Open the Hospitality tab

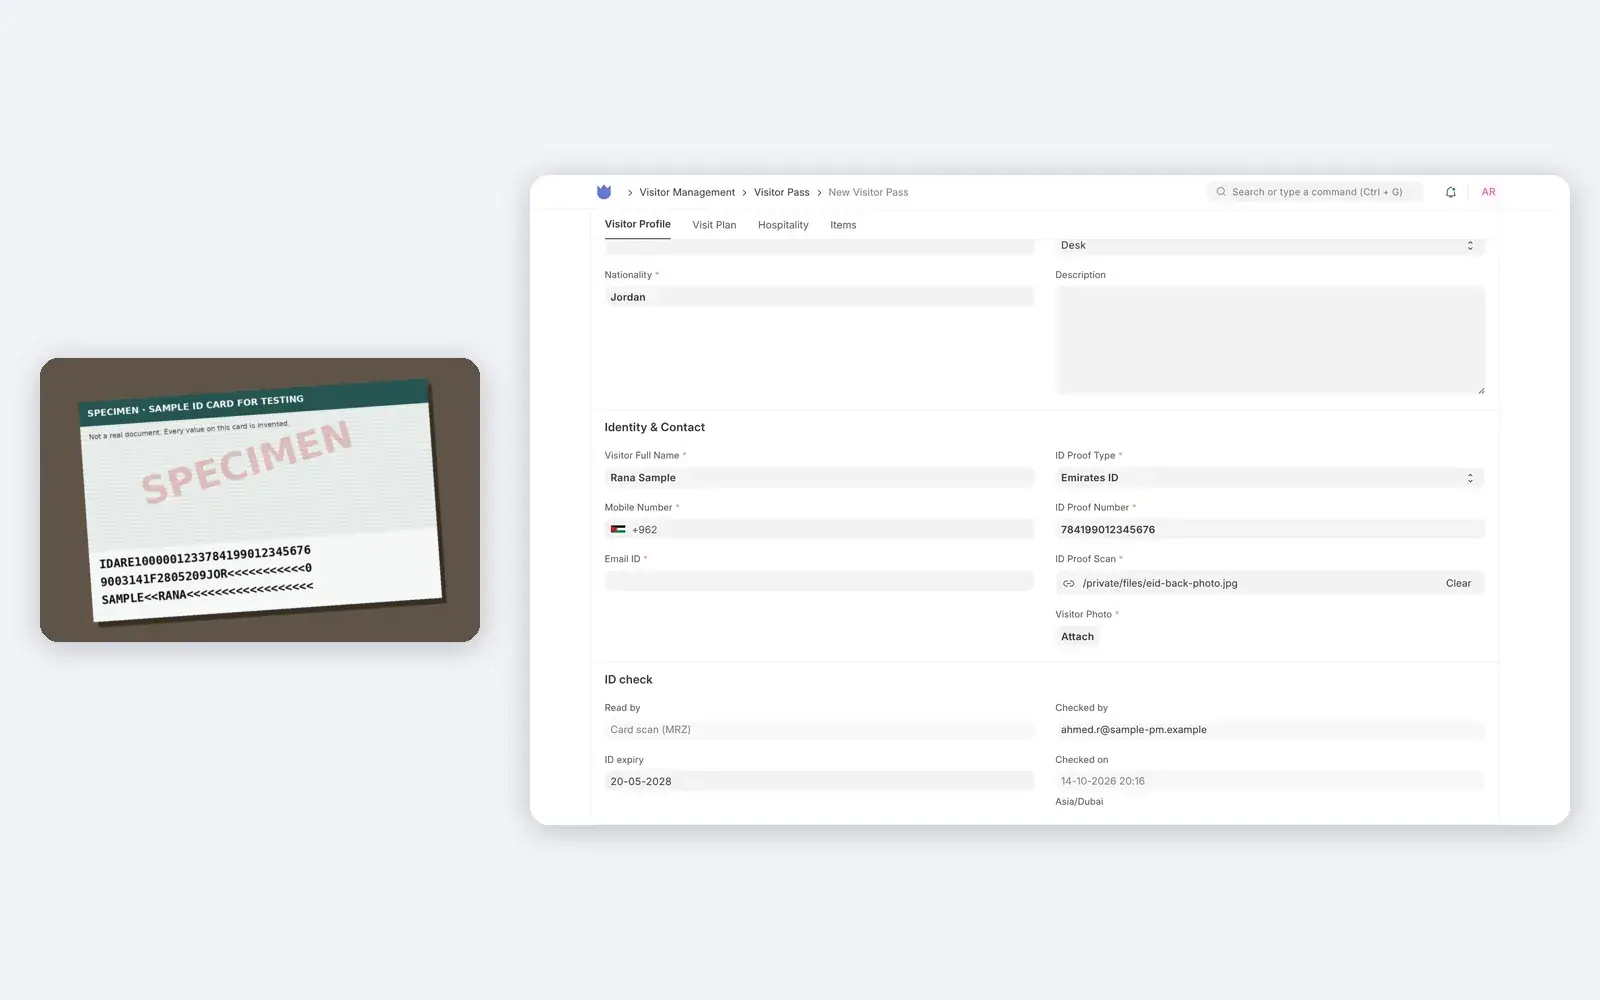[783, 225]
